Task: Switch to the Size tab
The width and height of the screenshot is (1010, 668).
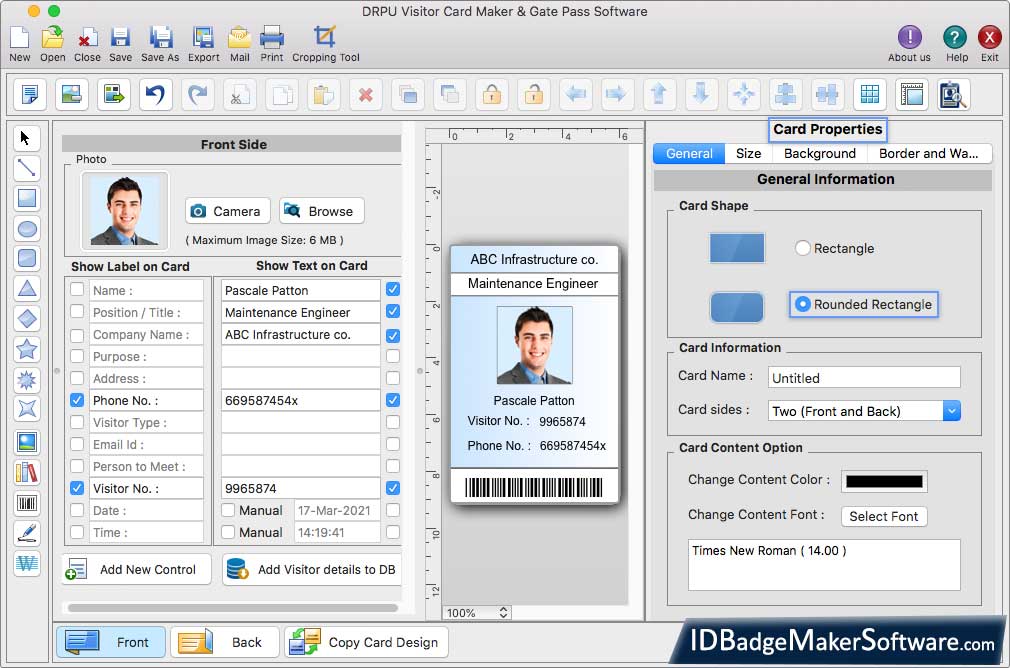Action: (748, 153)
